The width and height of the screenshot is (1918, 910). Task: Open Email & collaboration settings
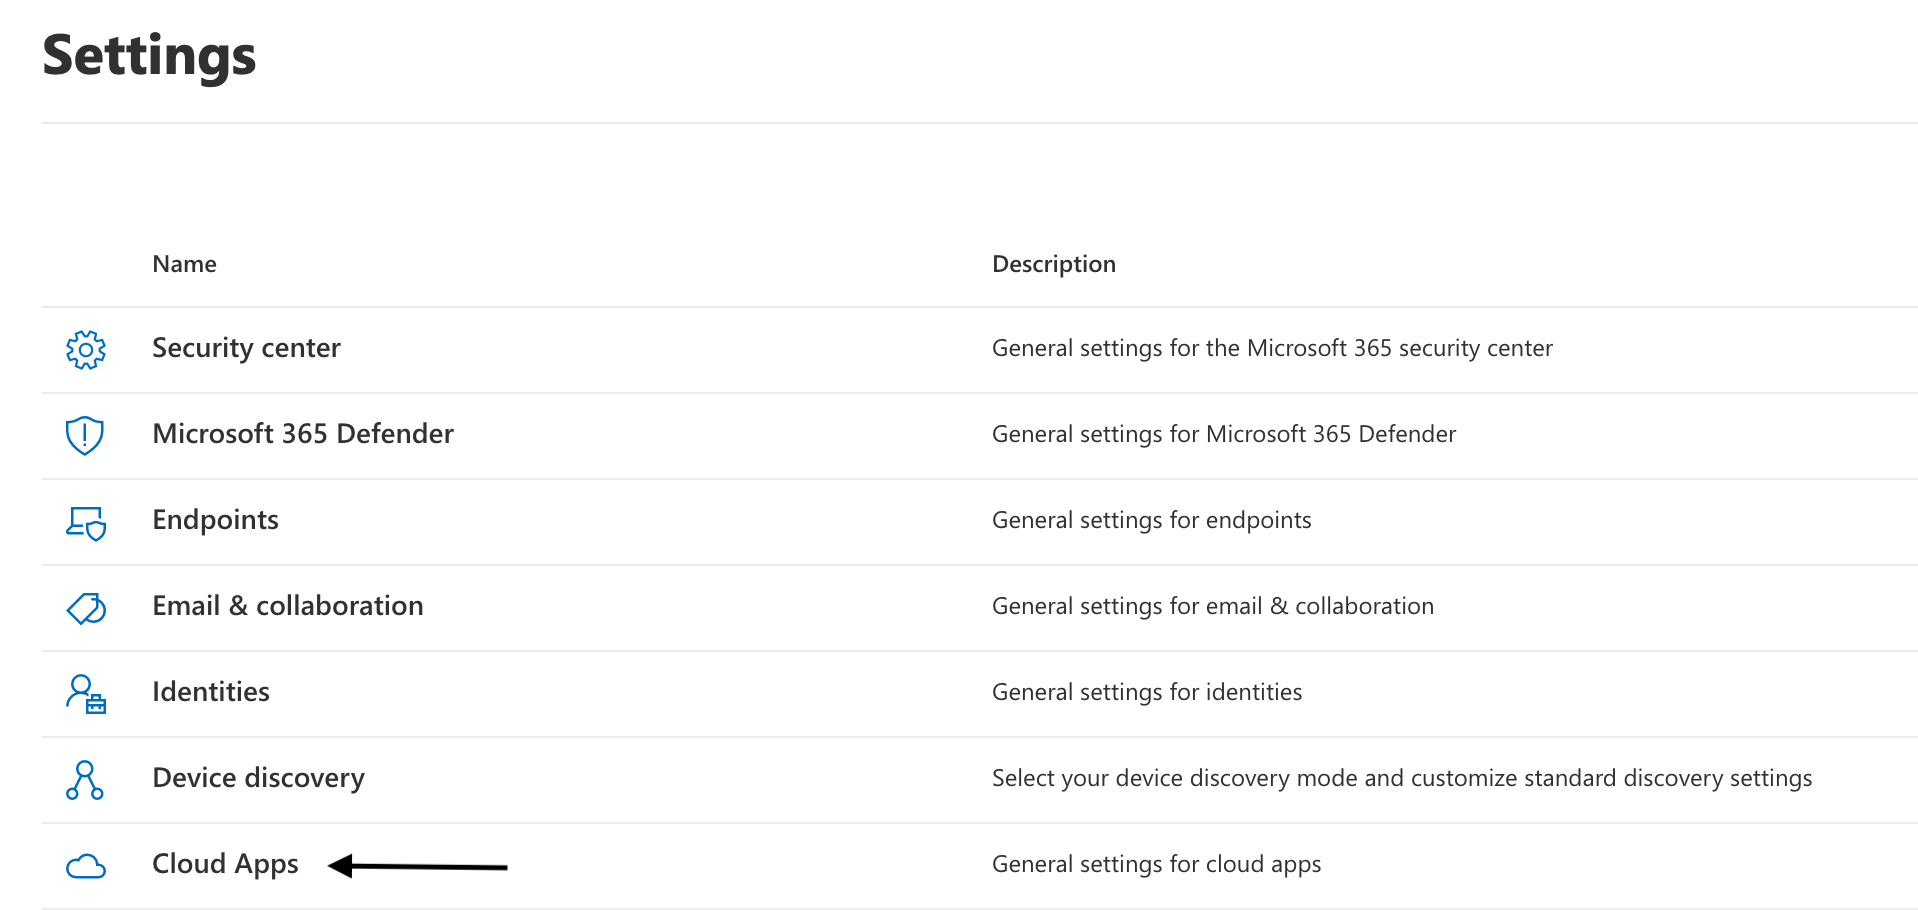point(287,606)
